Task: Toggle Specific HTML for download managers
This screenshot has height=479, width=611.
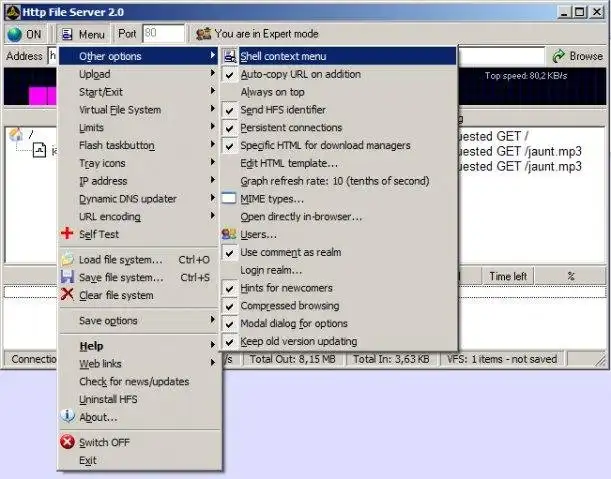Action: click(338, 145)
